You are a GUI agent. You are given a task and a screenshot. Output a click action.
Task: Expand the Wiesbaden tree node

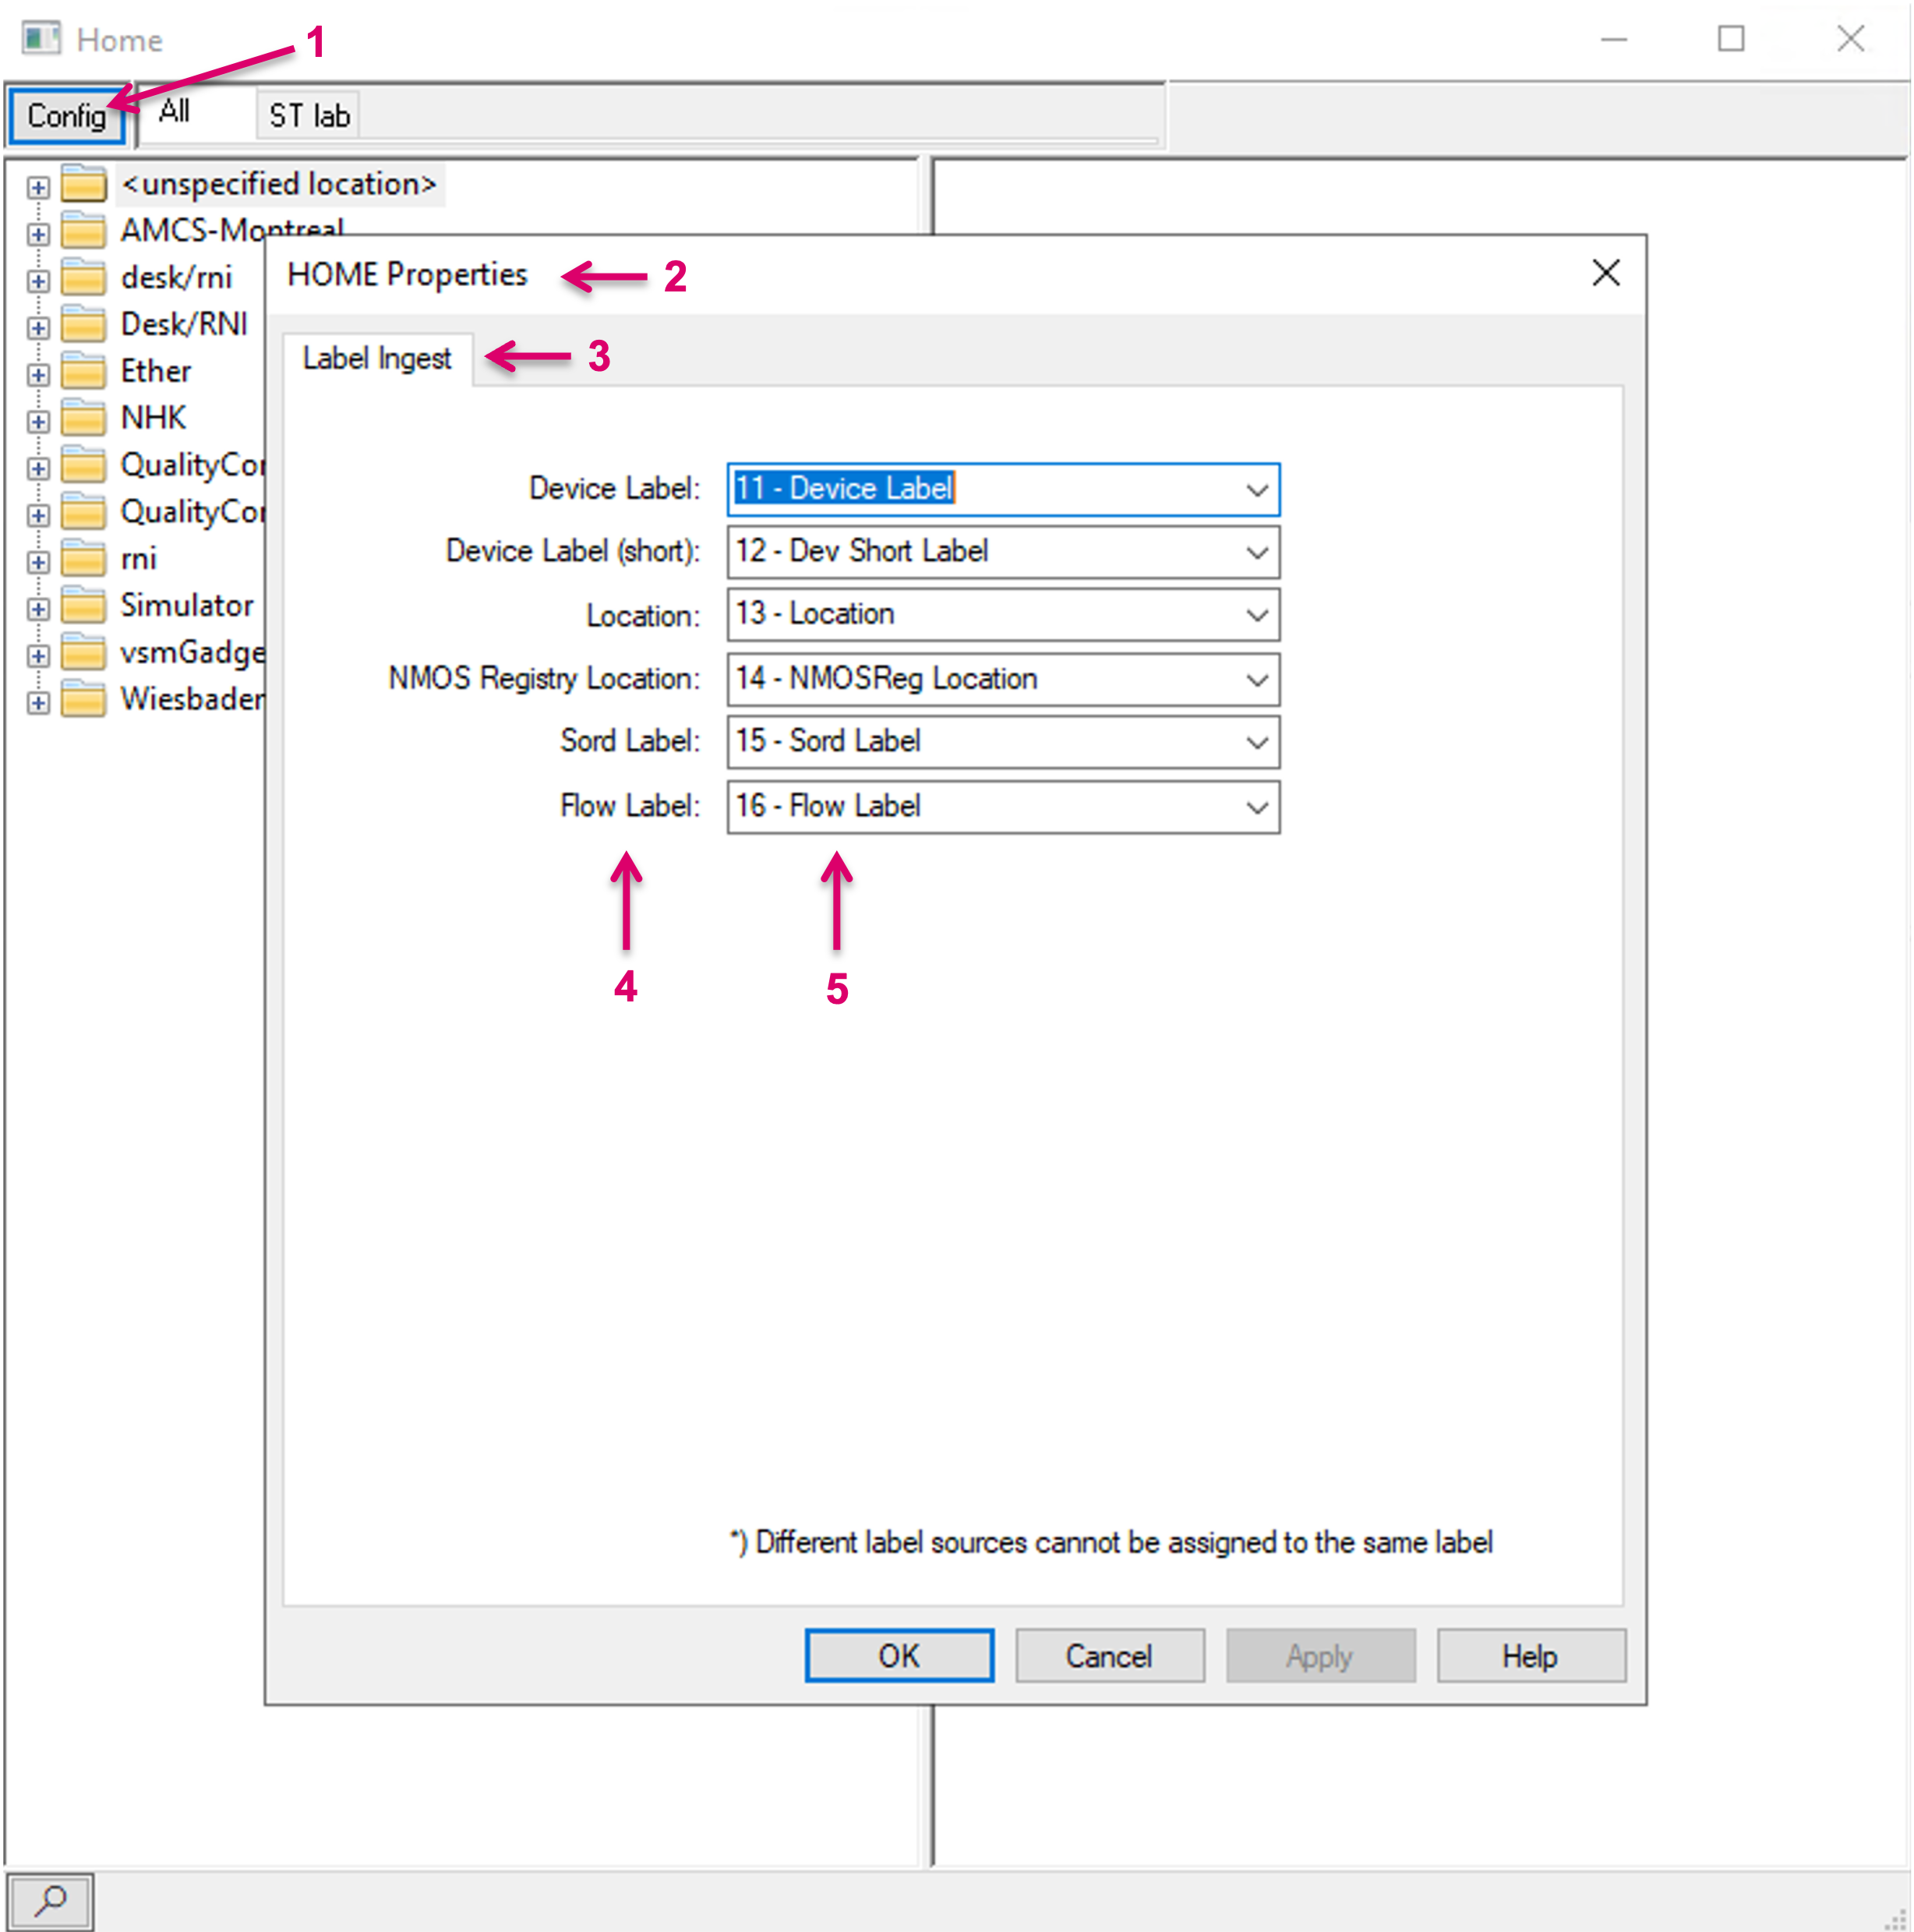(38, 702)
